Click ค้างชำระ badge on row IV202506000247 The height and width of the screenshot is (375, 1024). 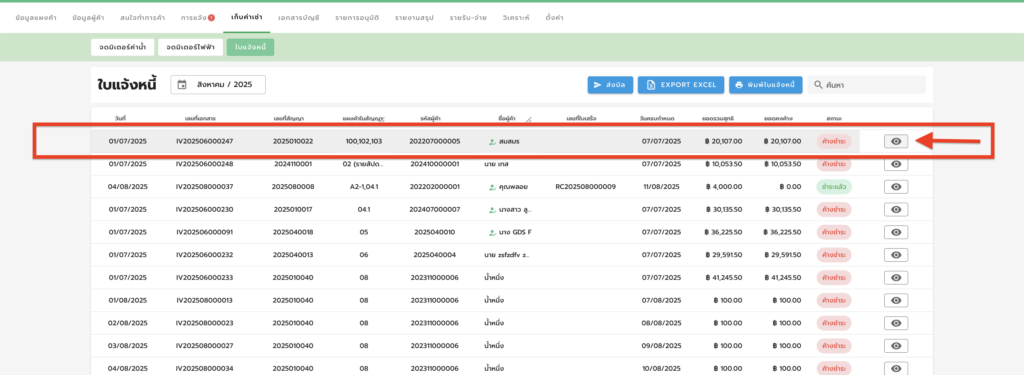pos(834,141)
